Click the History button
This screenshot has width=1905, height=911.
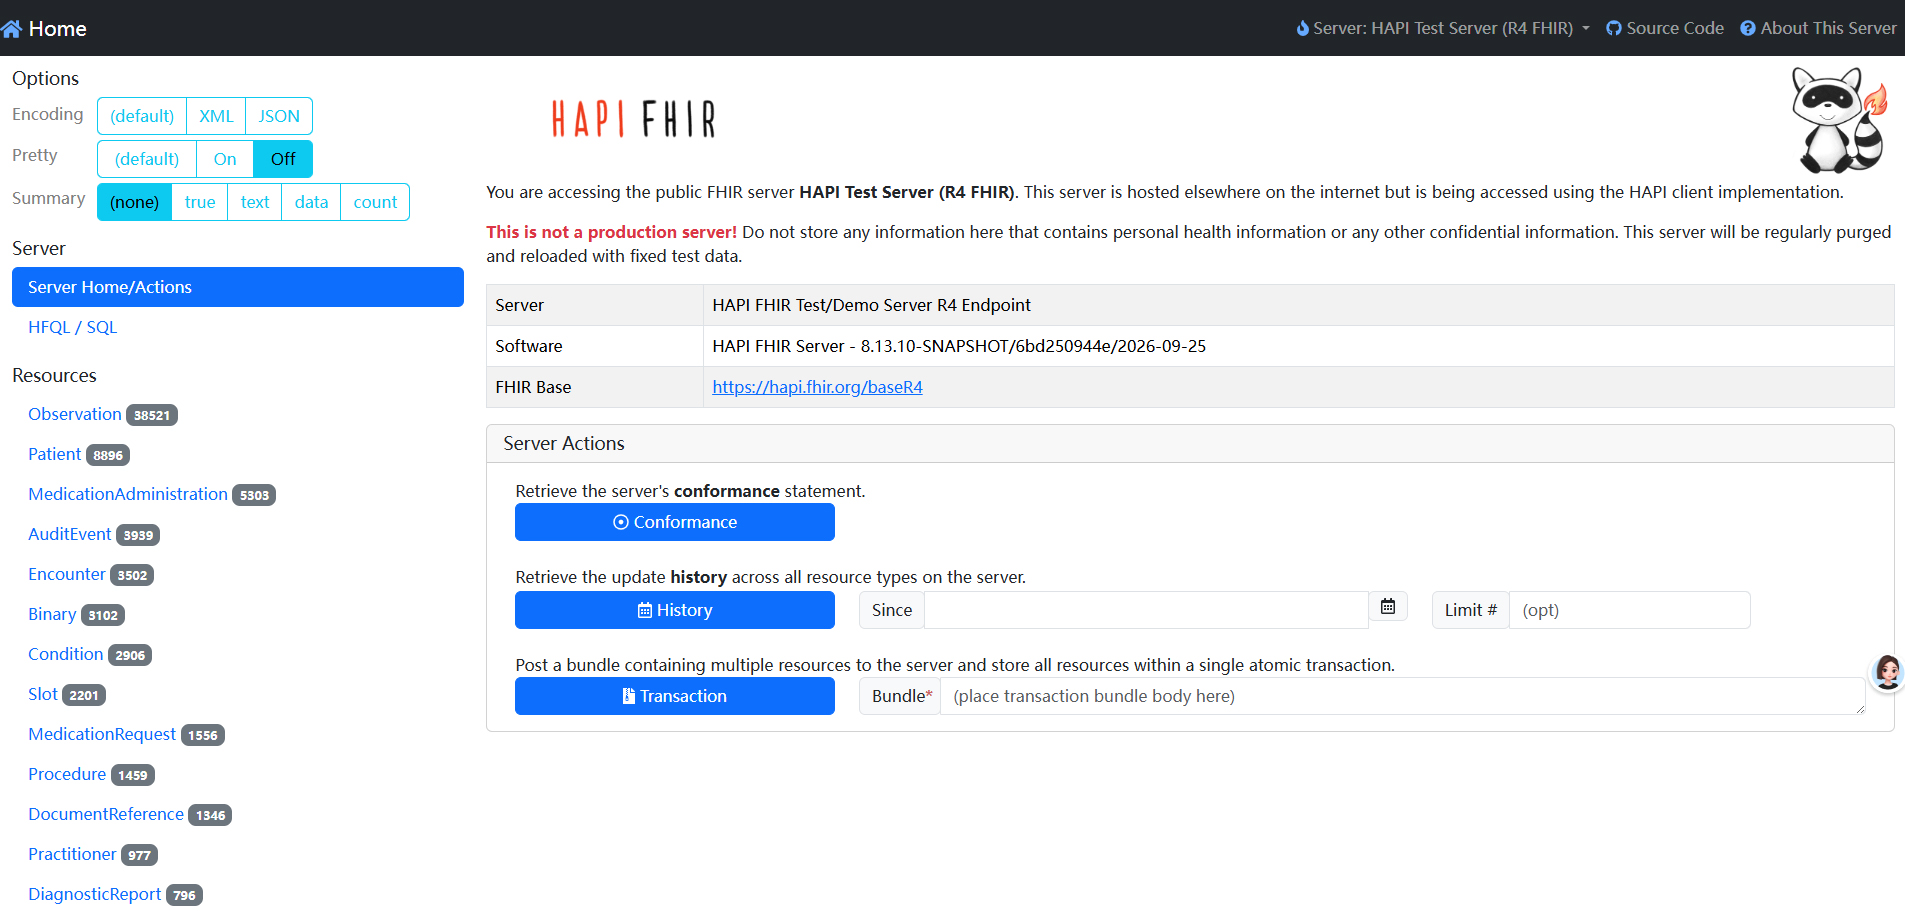(x=675, y=610)
